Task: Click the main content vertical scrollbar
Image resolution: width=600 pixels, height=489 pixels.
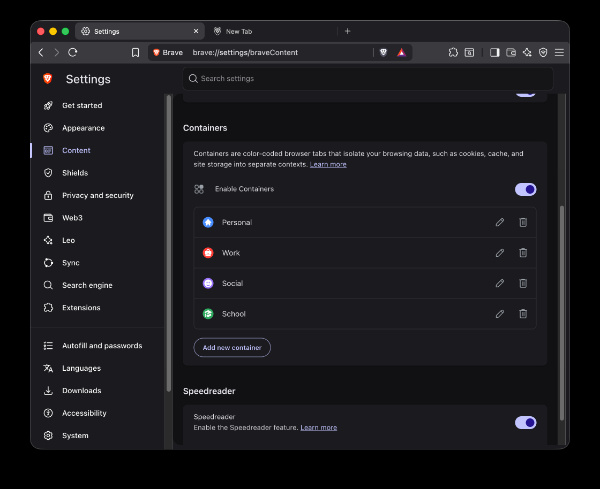Action: (x=562, y=313)
